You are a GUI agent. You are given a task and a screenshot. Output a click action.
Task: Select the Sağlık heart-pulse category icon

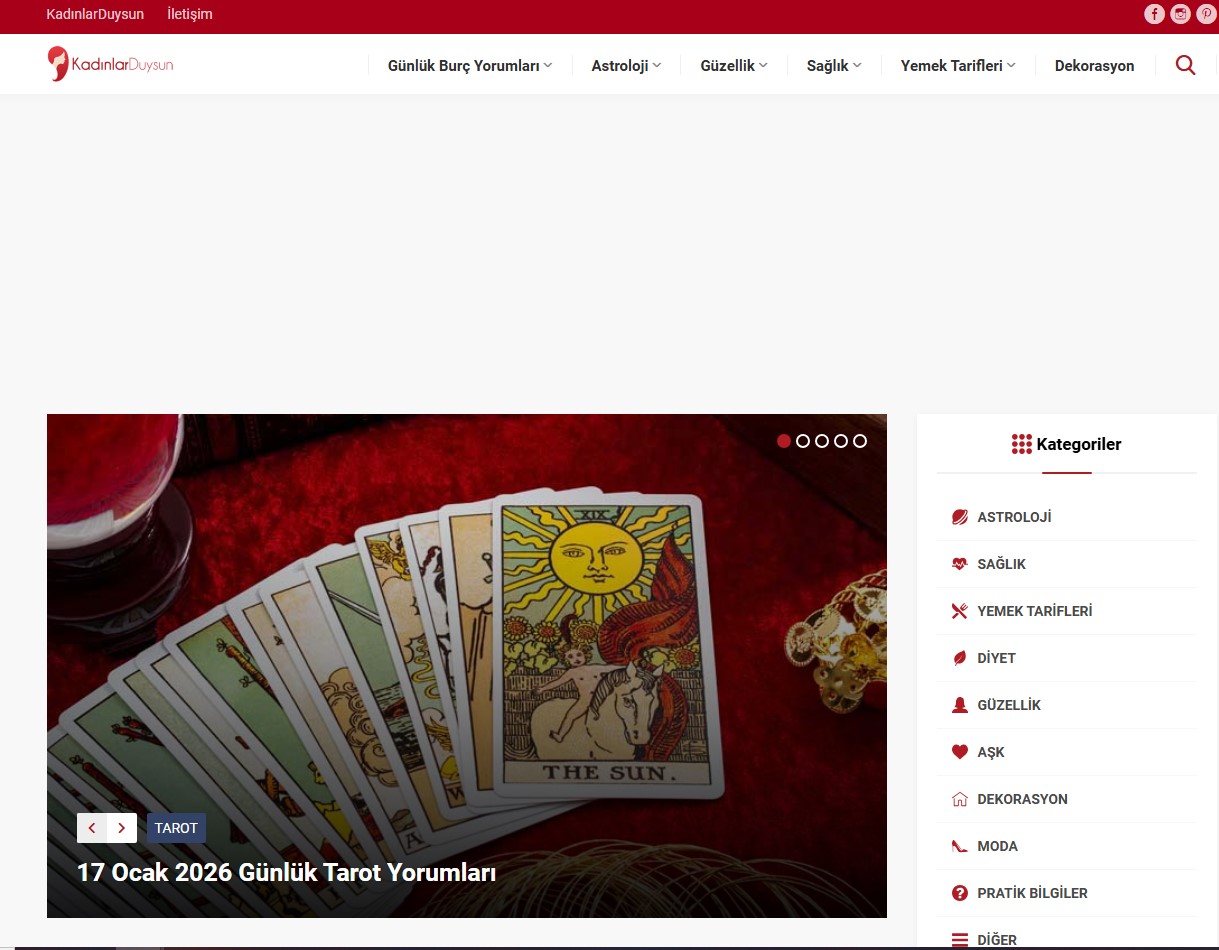point(959,564)
